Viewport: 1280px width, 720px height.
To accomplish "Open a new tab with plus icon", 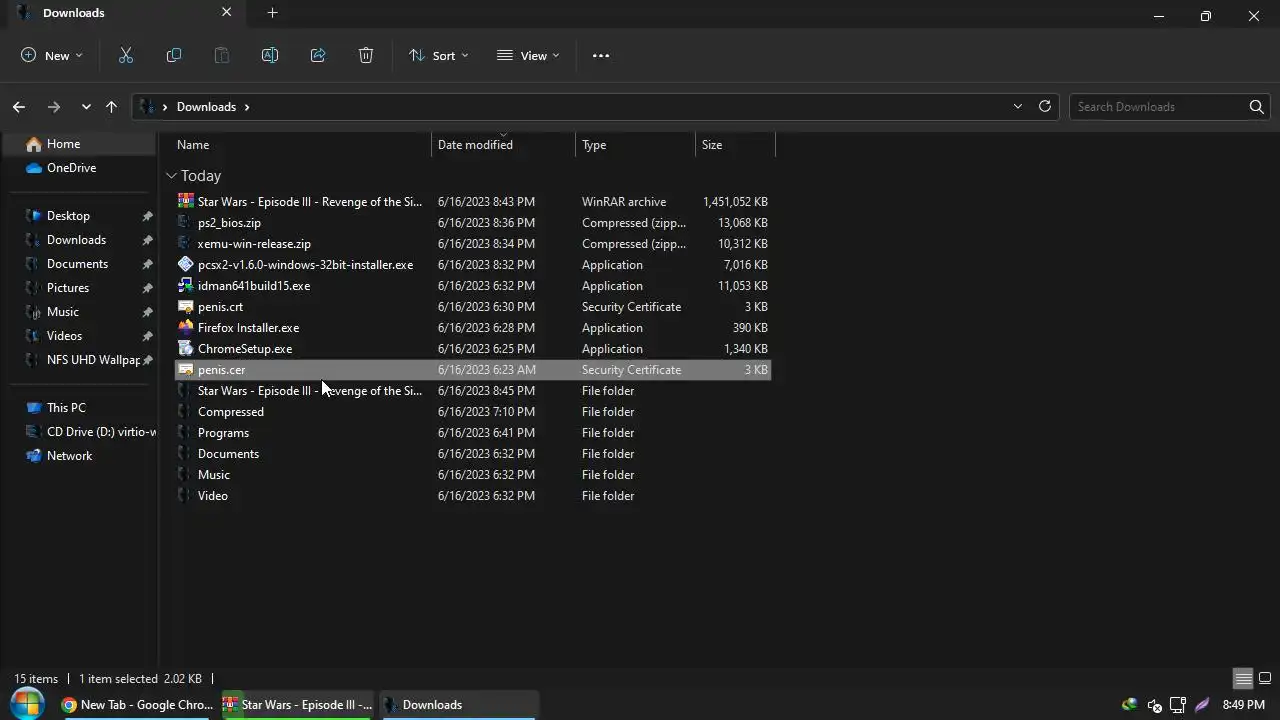I will coord(272,13).
